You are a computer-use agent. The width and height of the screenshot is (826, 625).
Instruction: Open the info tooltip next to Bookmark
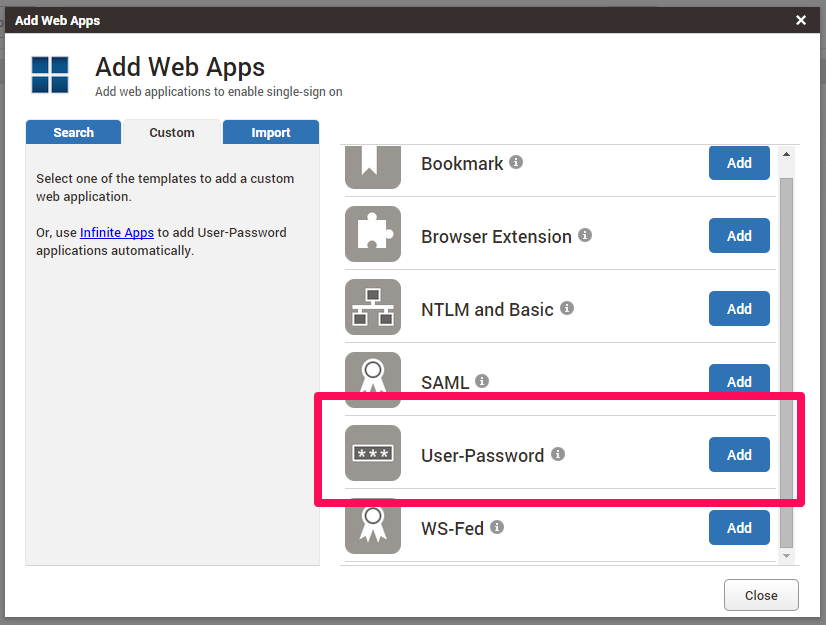point(517,162)
